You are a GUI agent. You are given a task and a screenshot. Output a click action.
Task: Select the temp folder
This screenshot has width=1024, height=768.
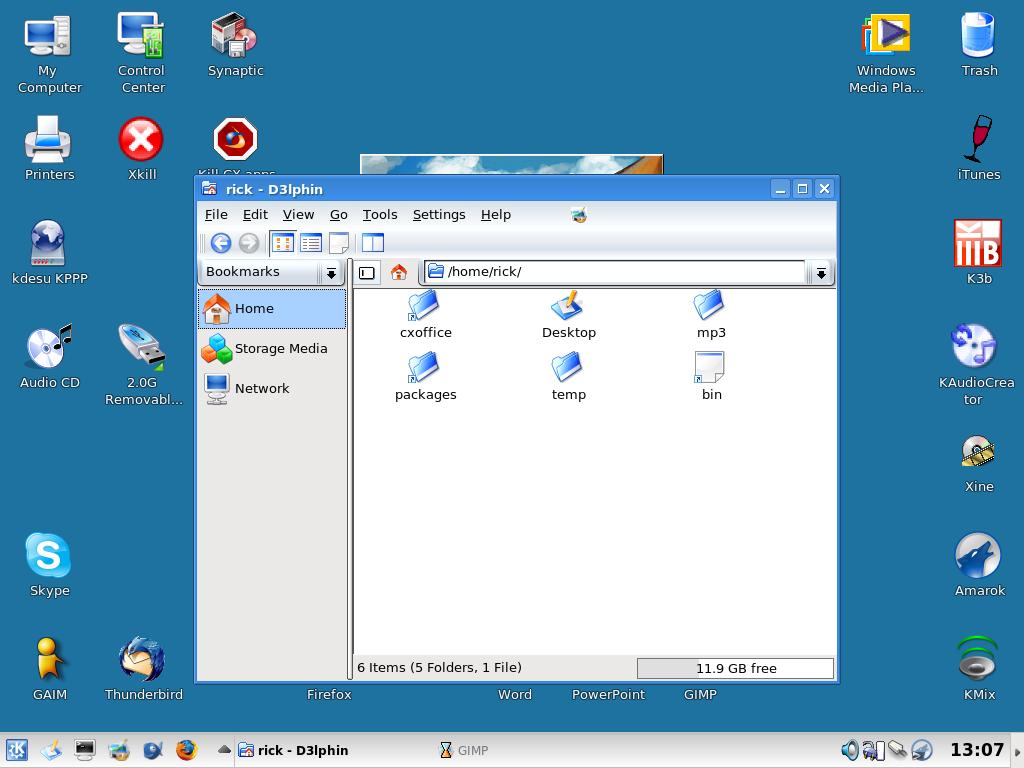pyautogui.click(x=568, y=377)
